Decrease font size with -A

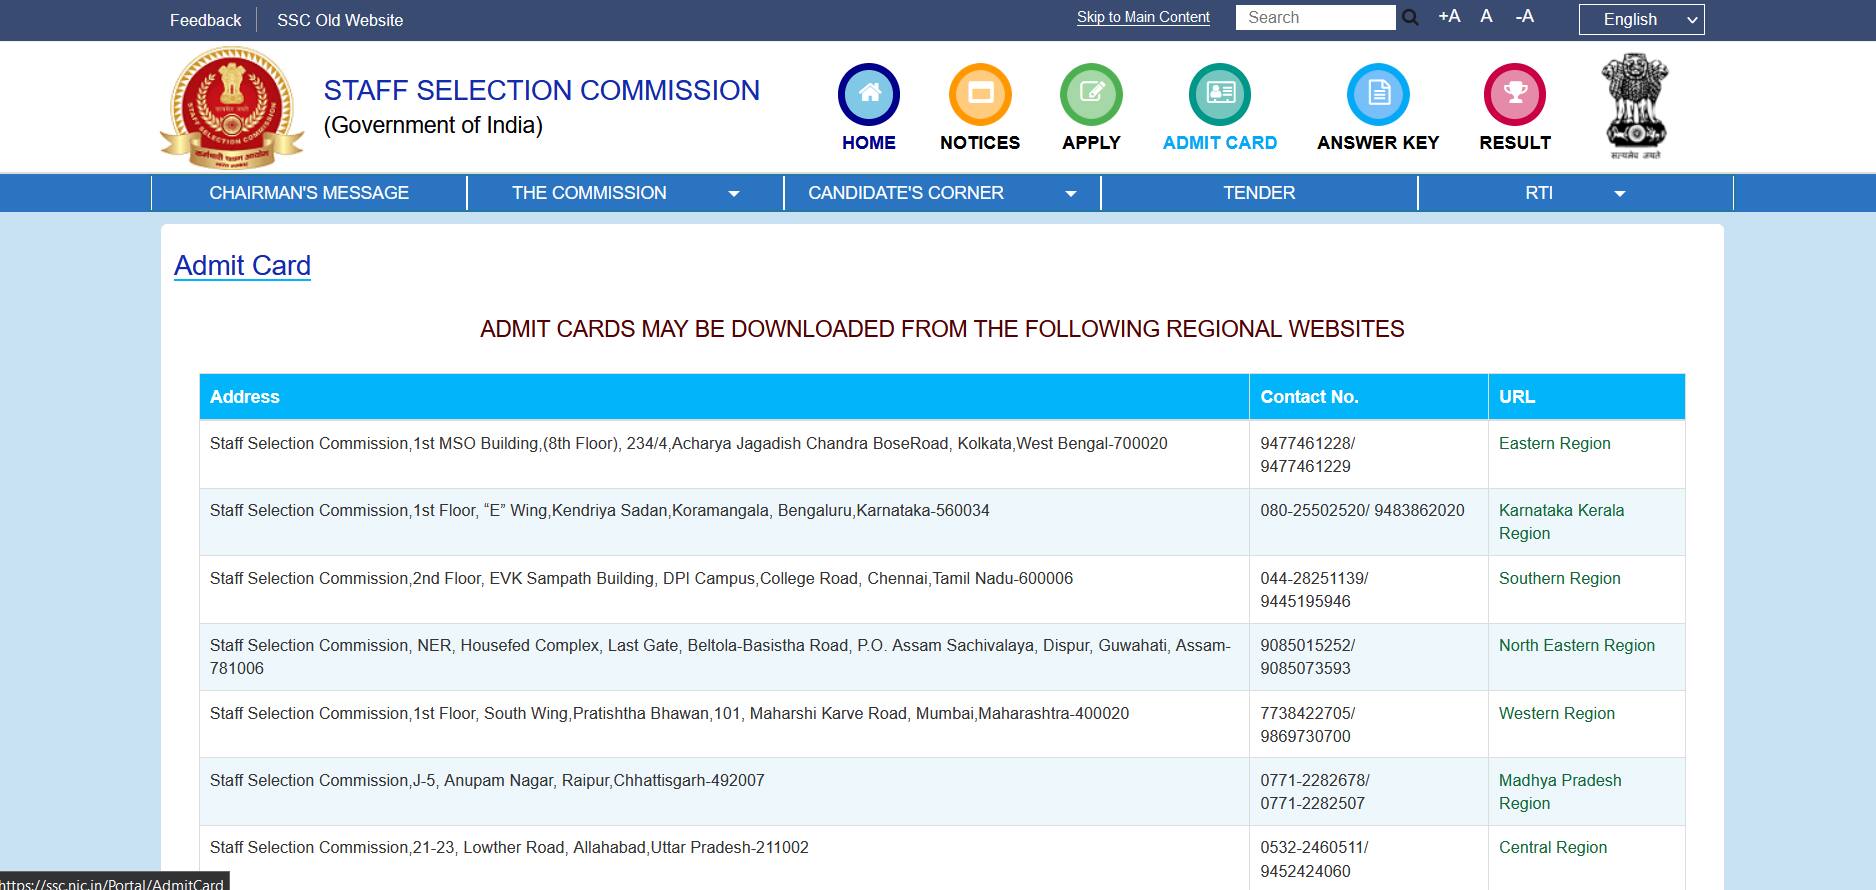[1524, 16]
